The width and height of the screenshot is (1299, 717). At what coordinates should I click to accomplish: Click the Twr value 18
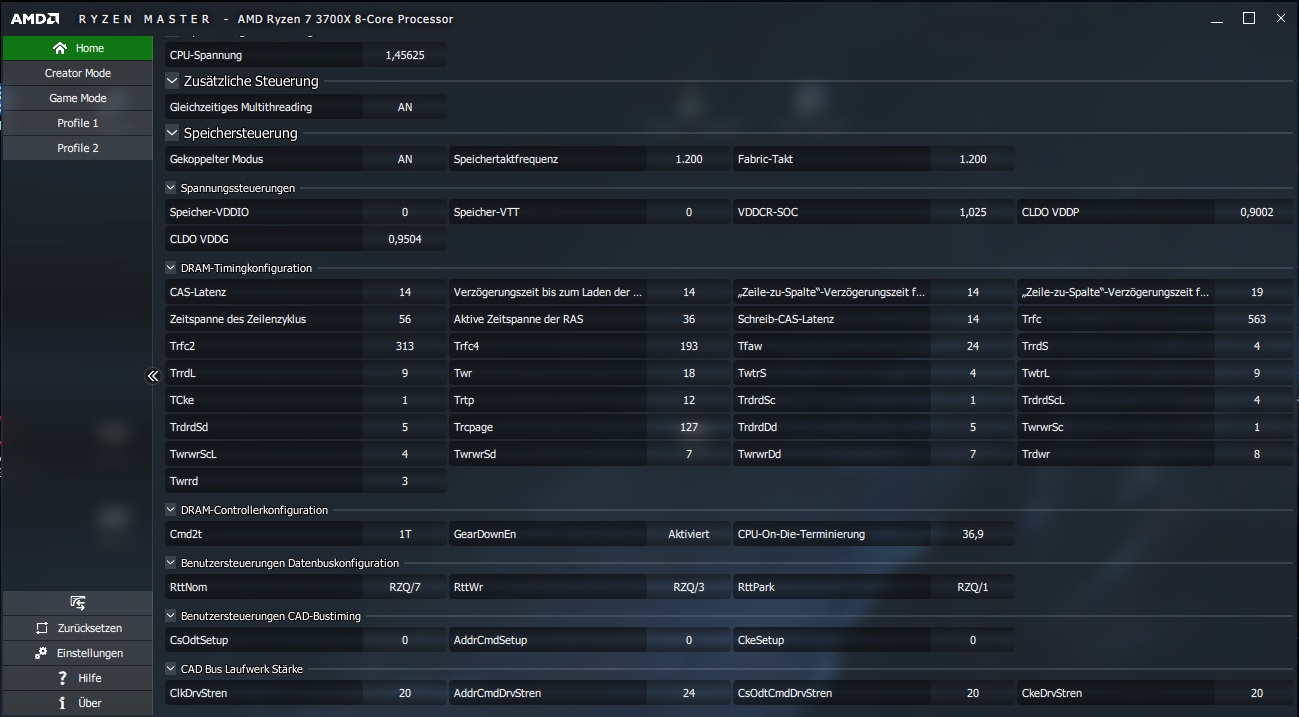[x=689, y=373]
